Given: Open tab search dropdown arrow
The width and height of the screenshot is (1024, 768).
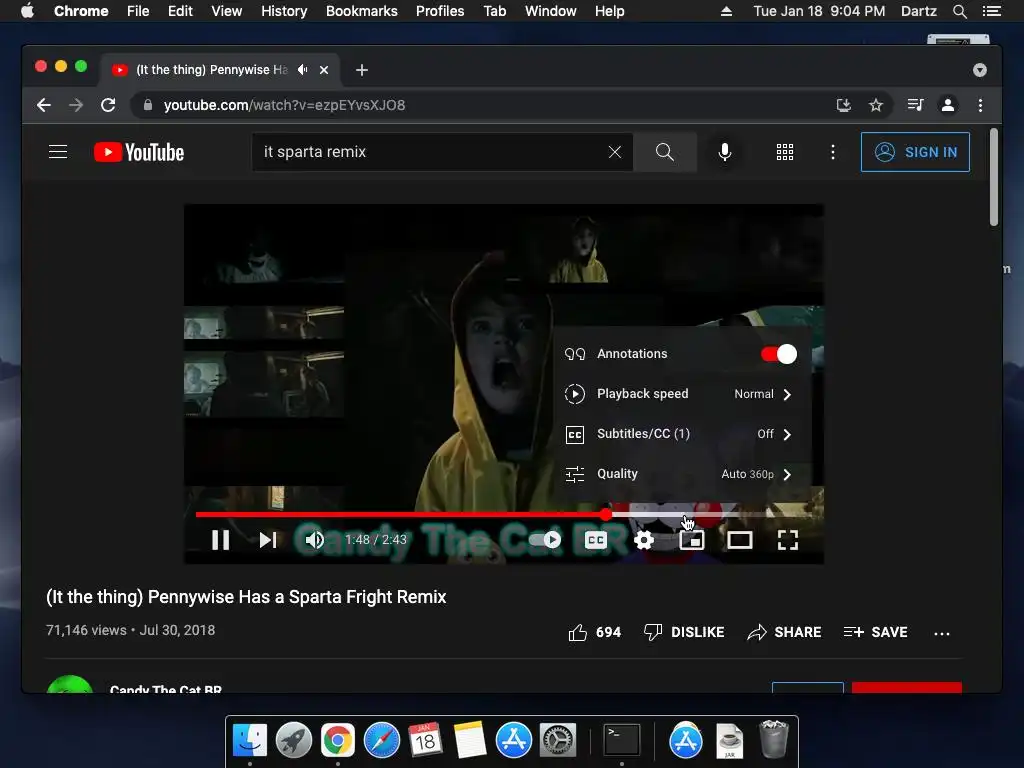Looking at the screenshot, I should point(980,70).
